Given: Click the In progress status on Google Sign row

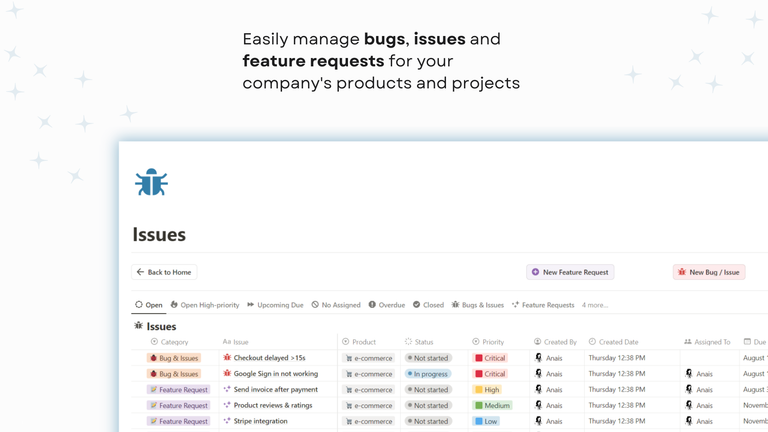Looking at the screenshot, I should tap(428, 374).
